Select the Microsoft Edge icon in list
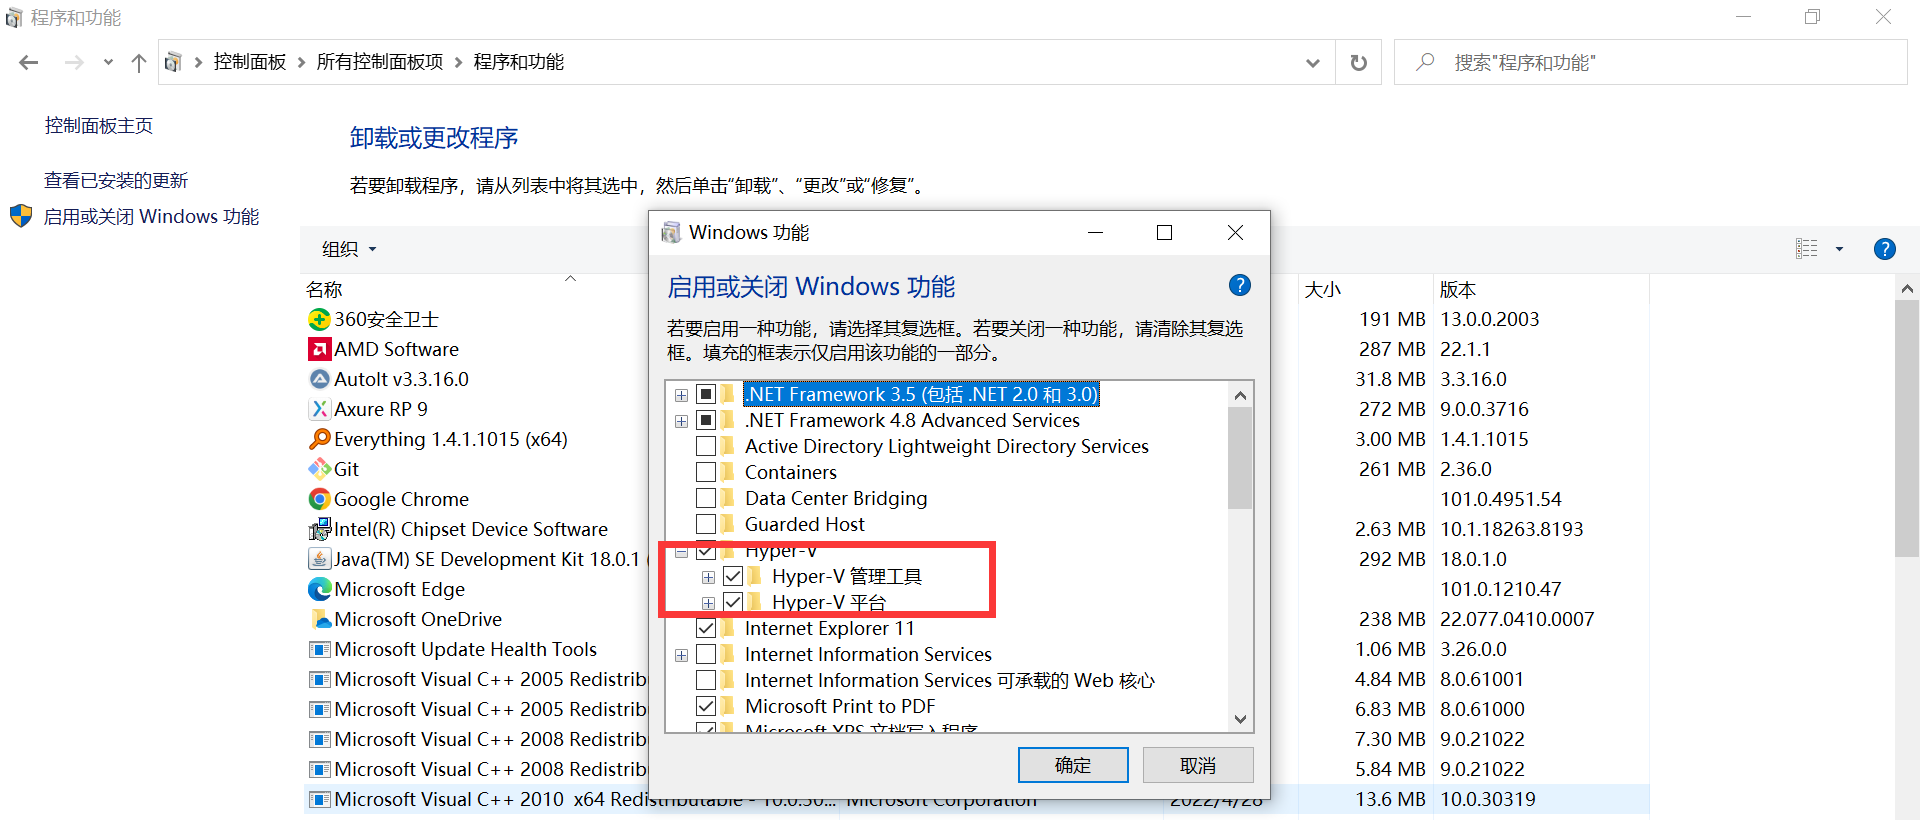1920x820 pixels. coord(319,589)
